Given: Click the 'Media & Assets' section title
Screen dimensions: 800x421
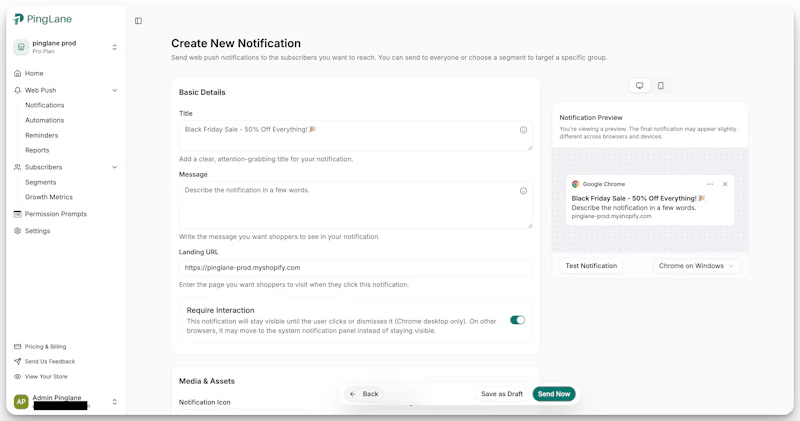Looking at the screenshot, I should pyautogui.click(x=207, y=381).
